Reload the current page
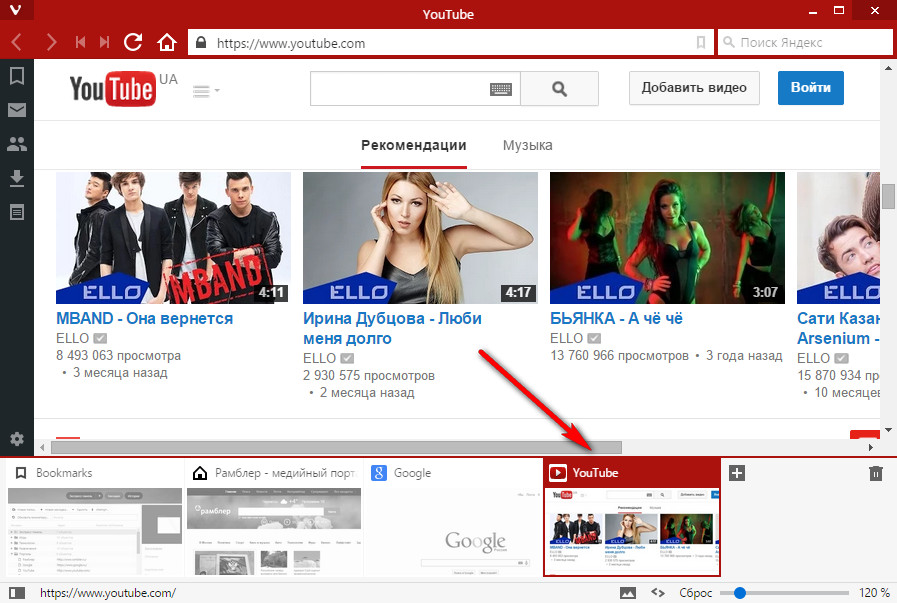This screenshot has height=603, width=897. [x=133, y=42]
